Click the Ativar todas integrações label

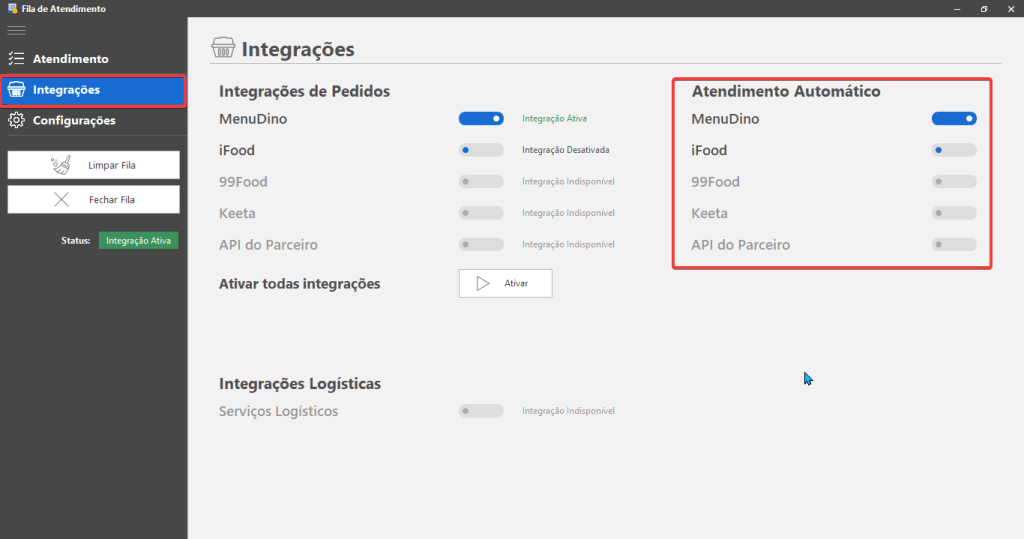[300, 284]
